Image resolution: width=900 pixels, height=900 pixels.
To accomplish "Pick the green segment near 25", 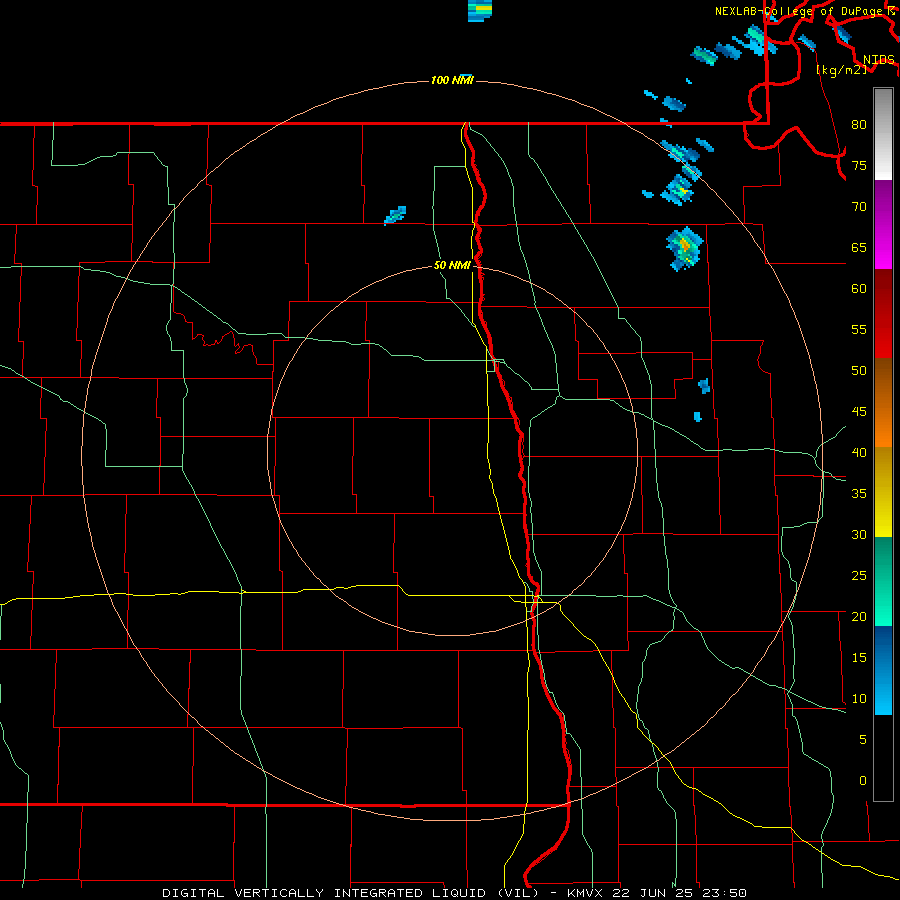I will coord(883,581).
